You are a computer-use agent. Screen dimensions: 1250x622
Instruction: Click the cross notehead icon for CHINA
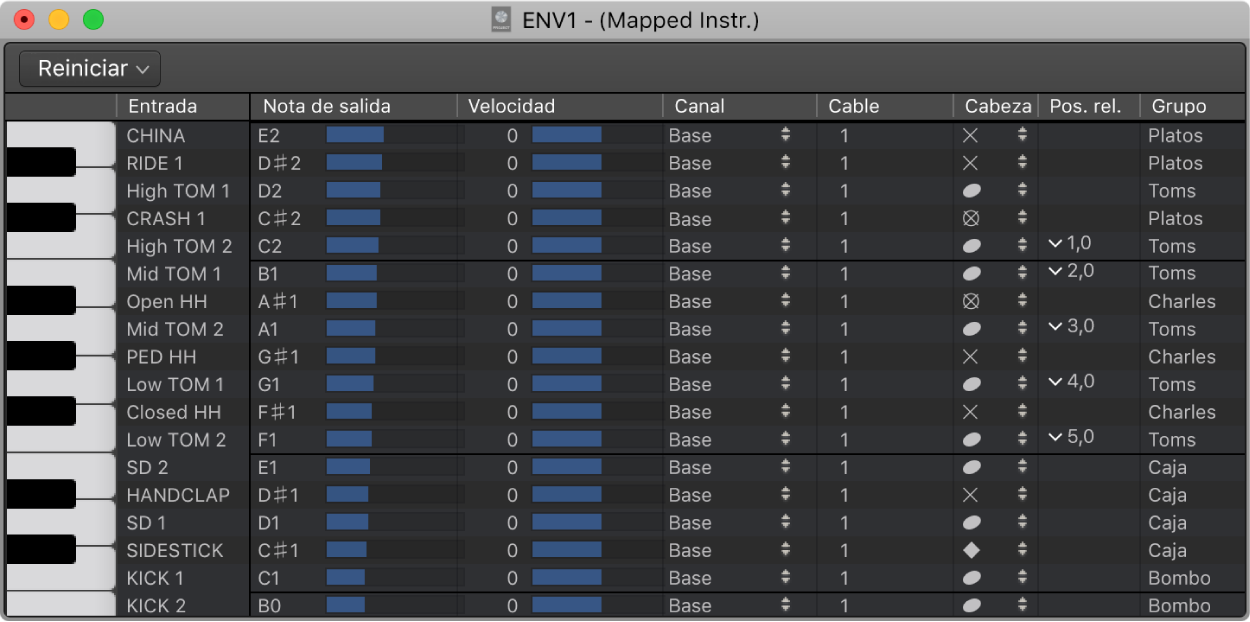click(970, 135)
